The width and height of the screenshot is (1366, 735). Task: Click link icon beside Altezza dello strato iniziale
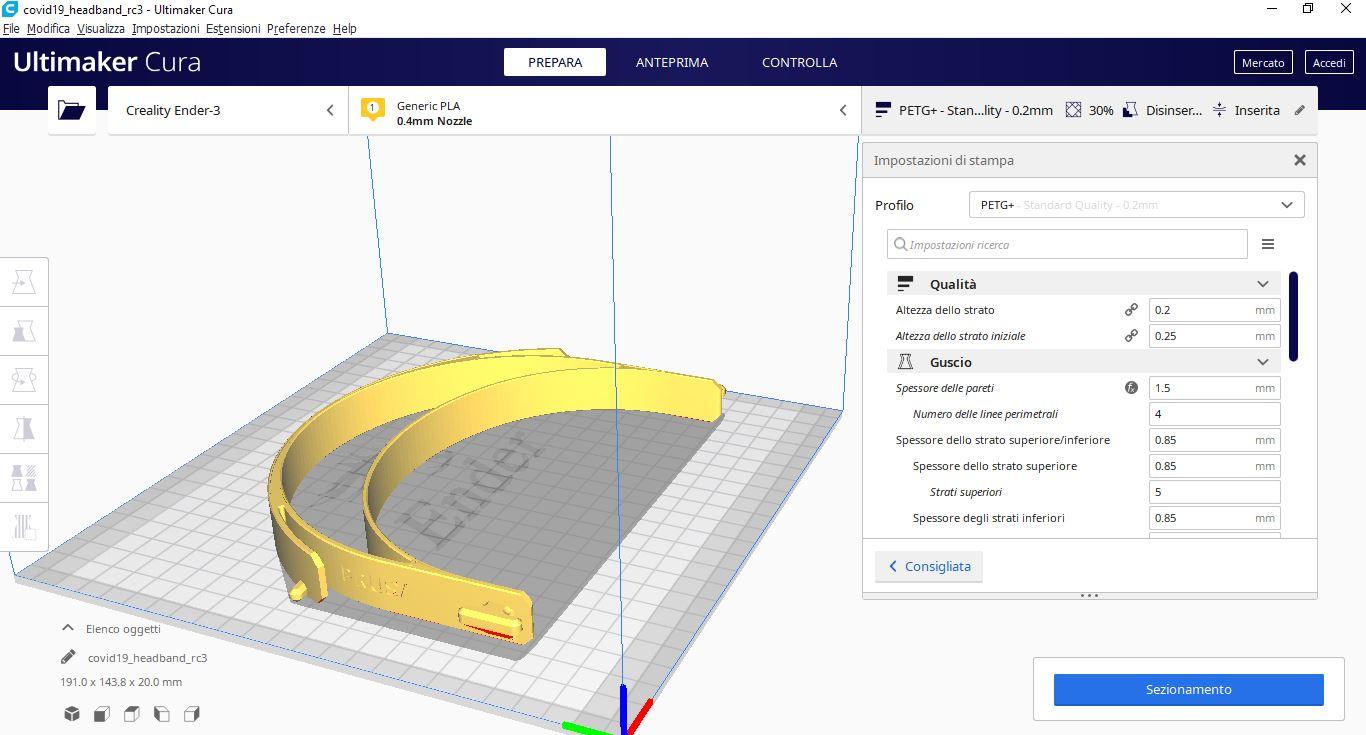coord(1131,336)
